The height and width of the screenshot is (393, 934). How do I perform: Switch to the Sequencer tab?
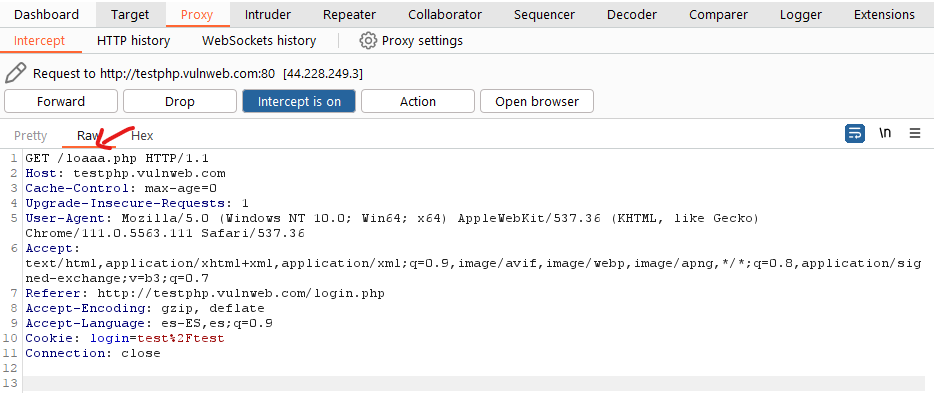(x=544, y=14)
